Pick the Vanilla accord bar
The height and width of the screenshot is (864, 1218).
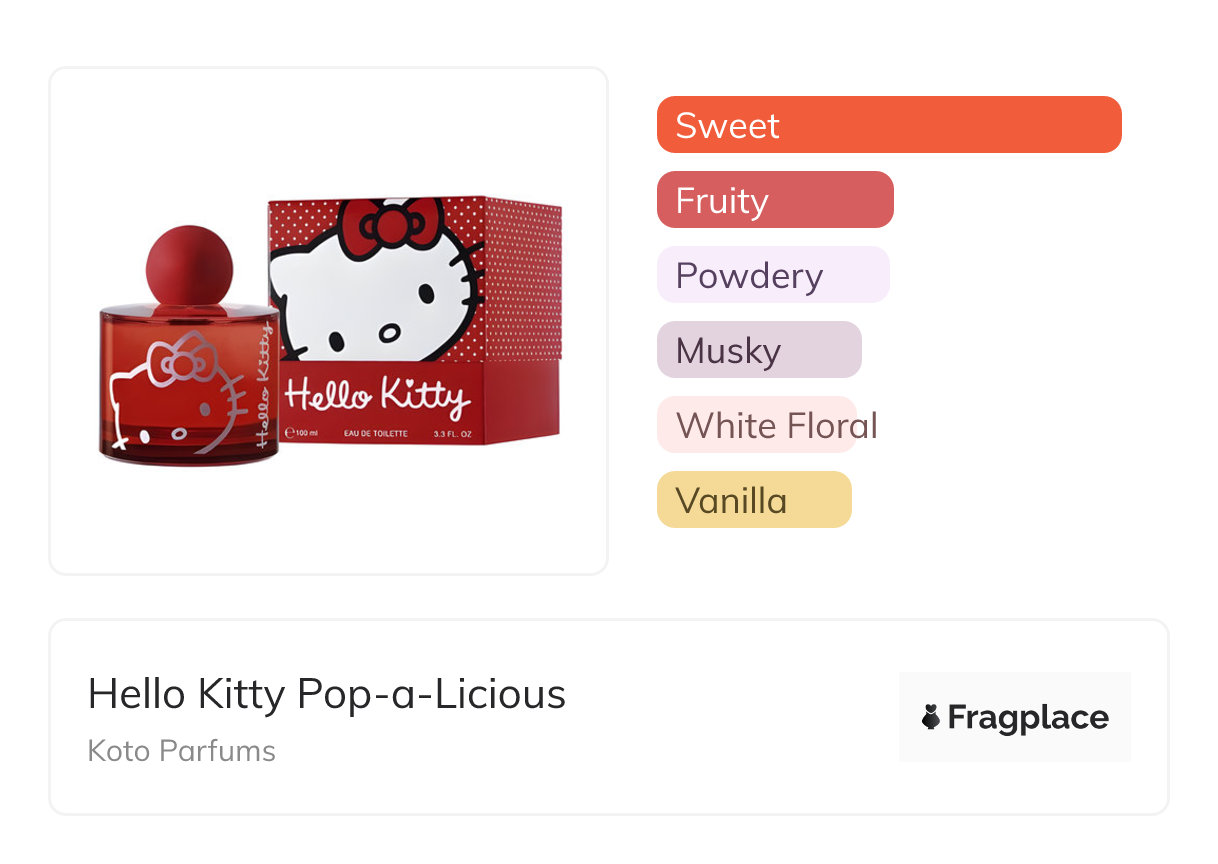[753, 500]
